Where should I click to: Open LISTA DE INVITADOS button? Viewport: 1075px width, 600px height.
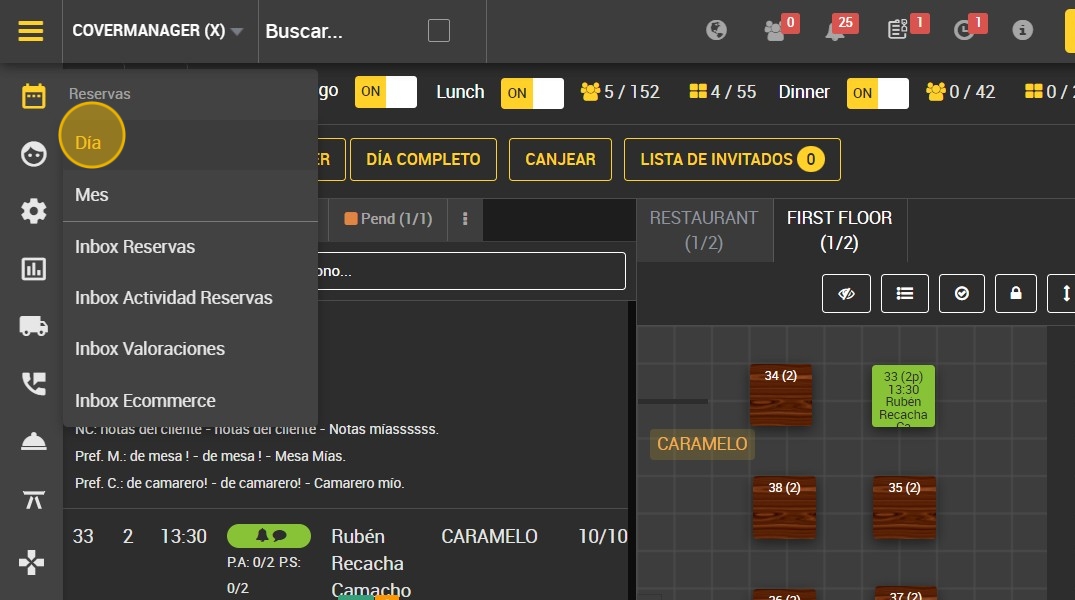[x=732, y=159]
